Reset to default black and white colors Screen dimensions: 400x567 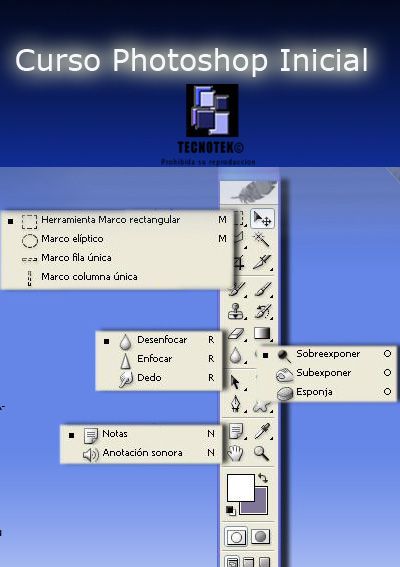231,510
